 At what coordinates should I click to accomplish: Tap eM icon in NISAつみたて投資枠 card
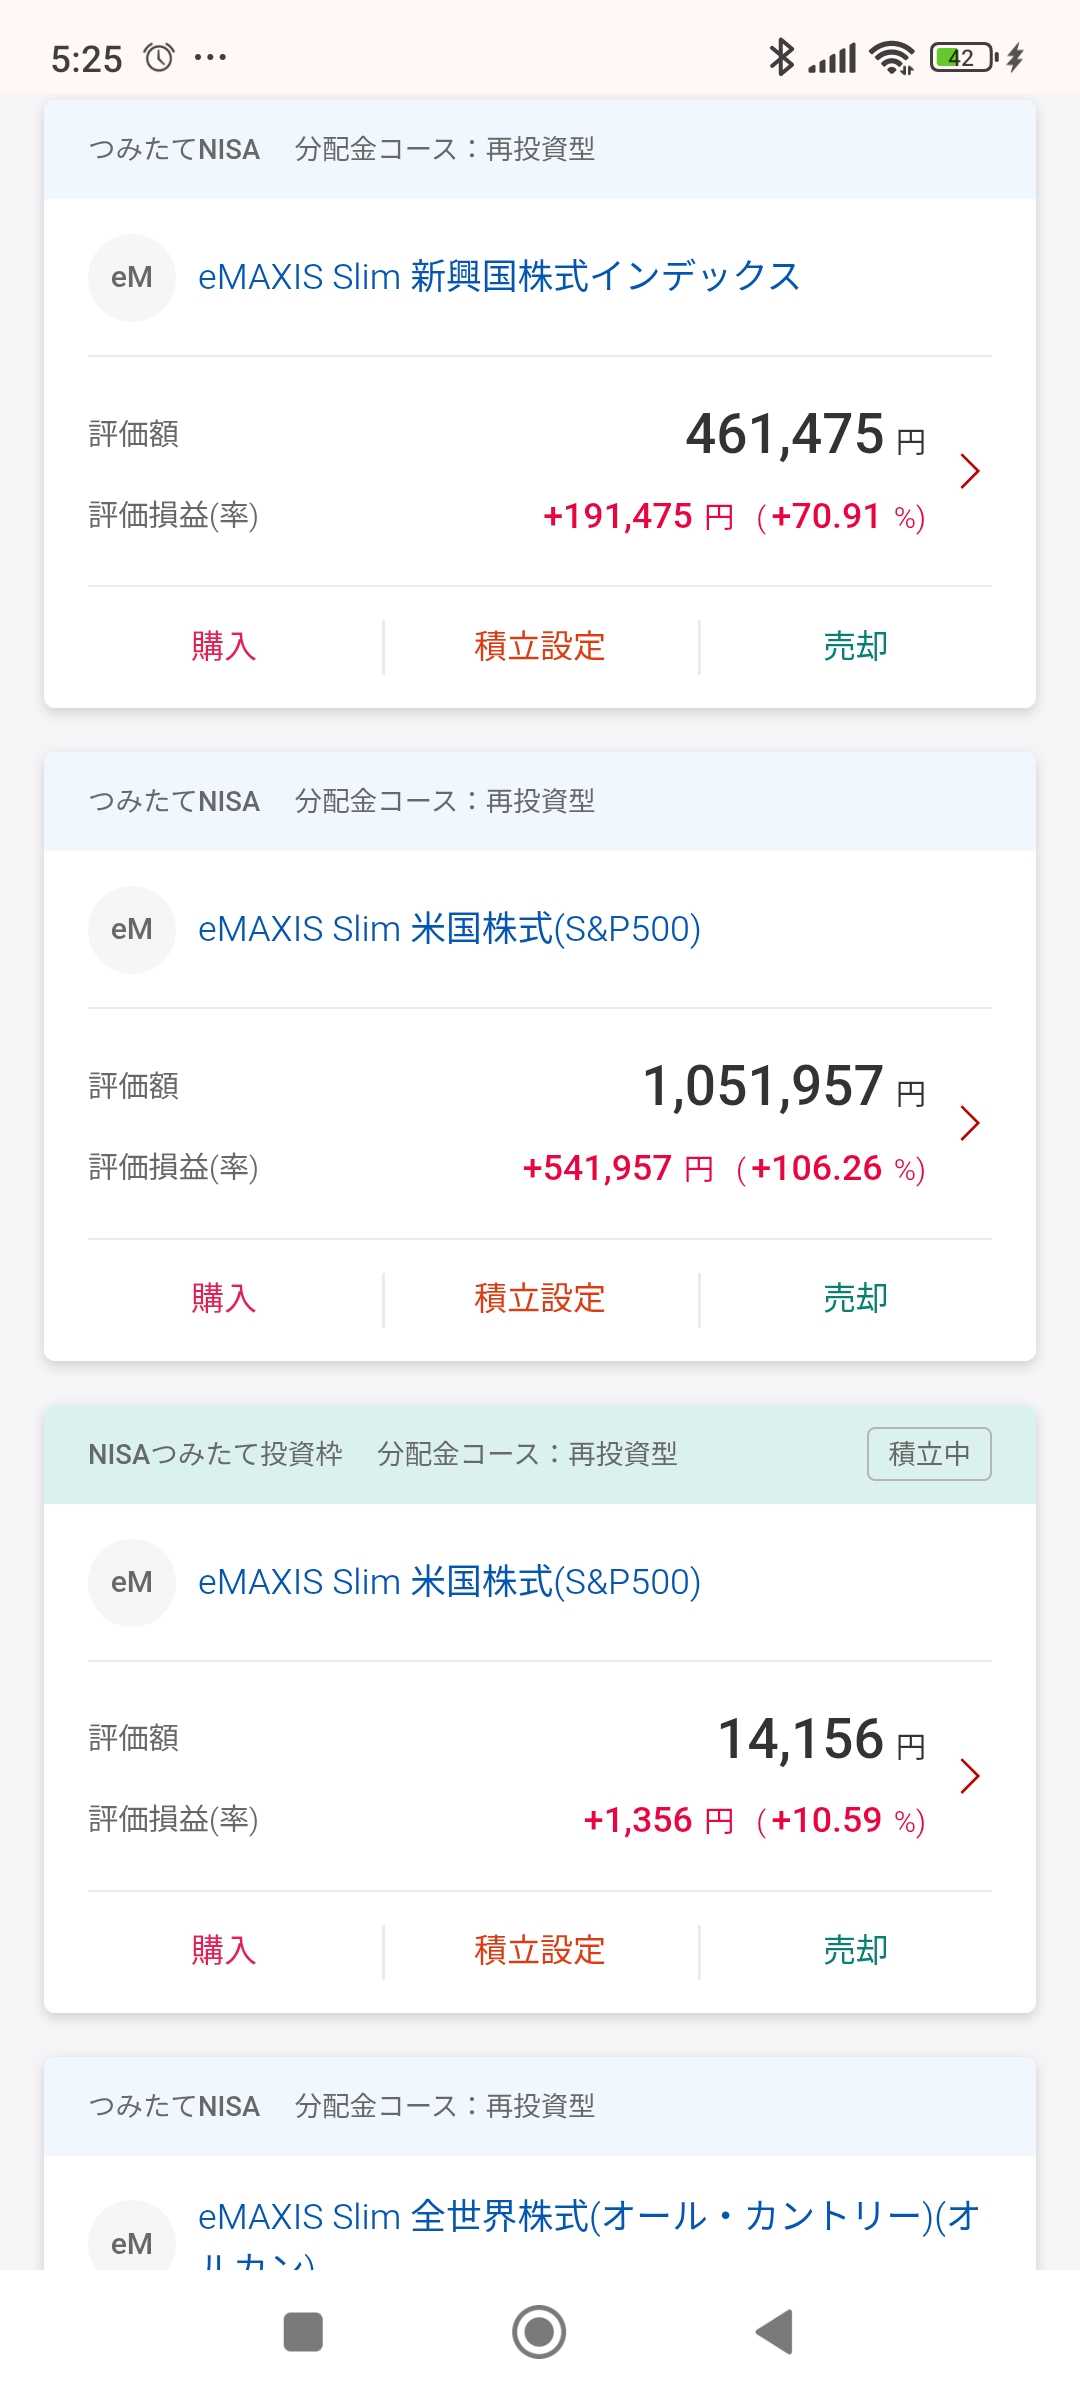[x=132, y=1582]
